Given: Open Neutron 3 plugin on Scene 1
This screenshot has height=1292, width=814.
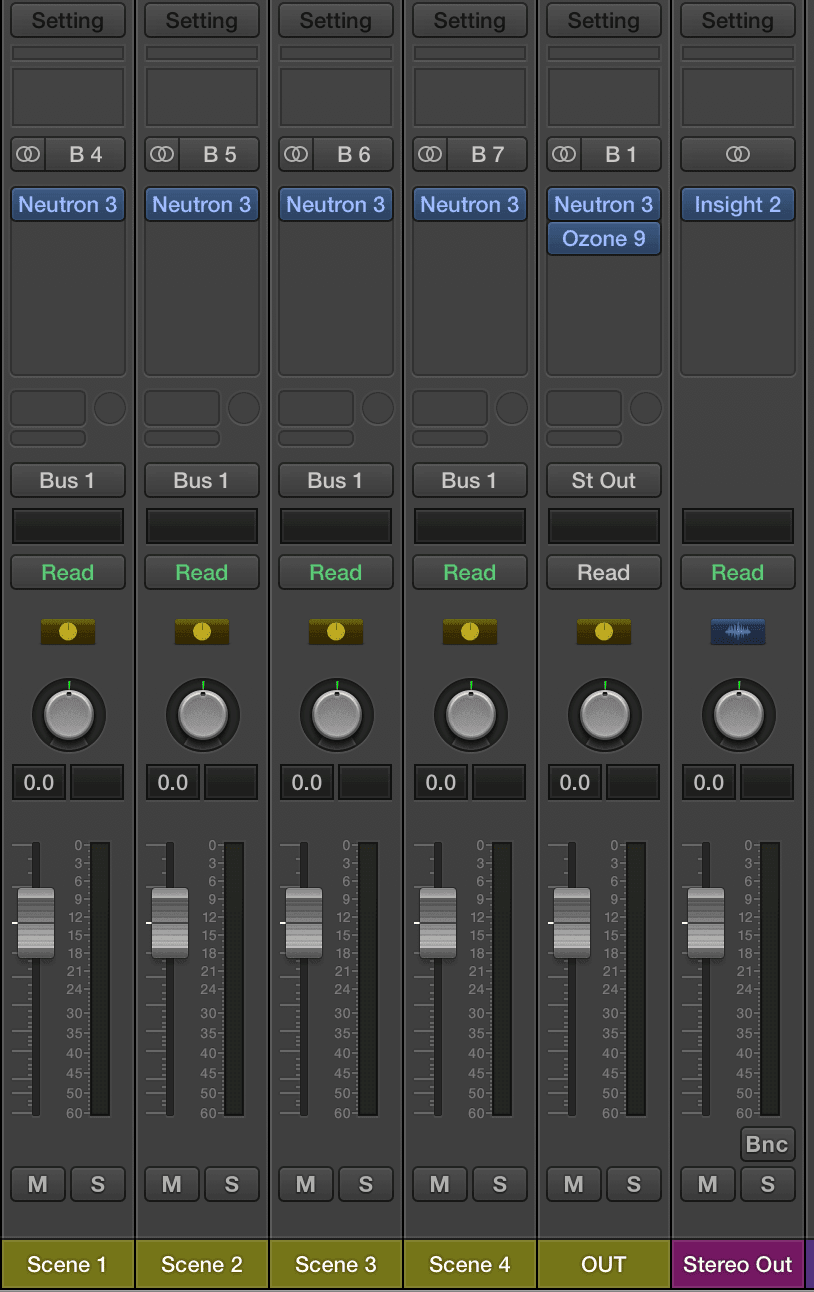Looking at the screenshot, I should (x=68, y=204).
